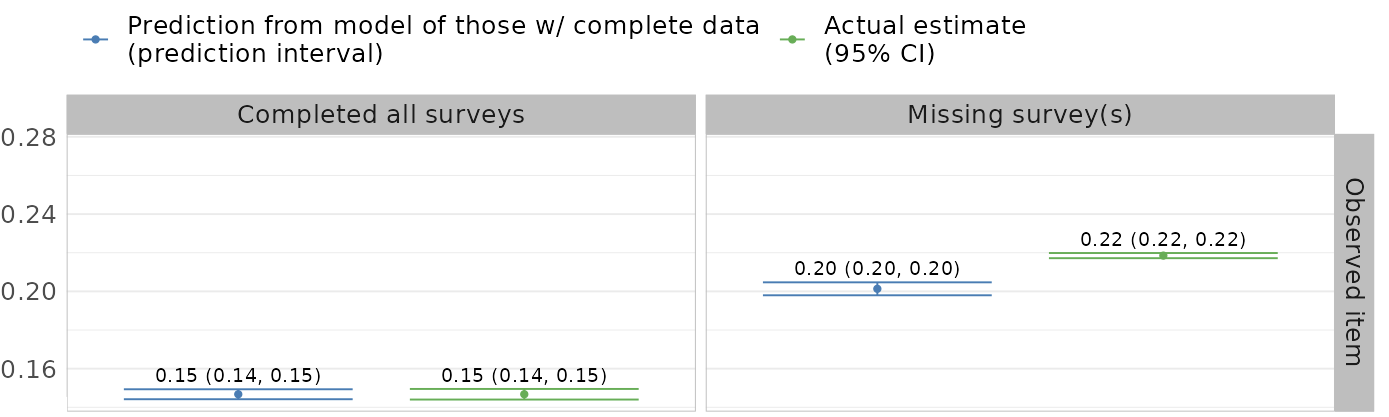The height and width of the screenshot is (417, 1389).
Task: Click the blue data point in Completed all surveys
Action: pos(238,394)
